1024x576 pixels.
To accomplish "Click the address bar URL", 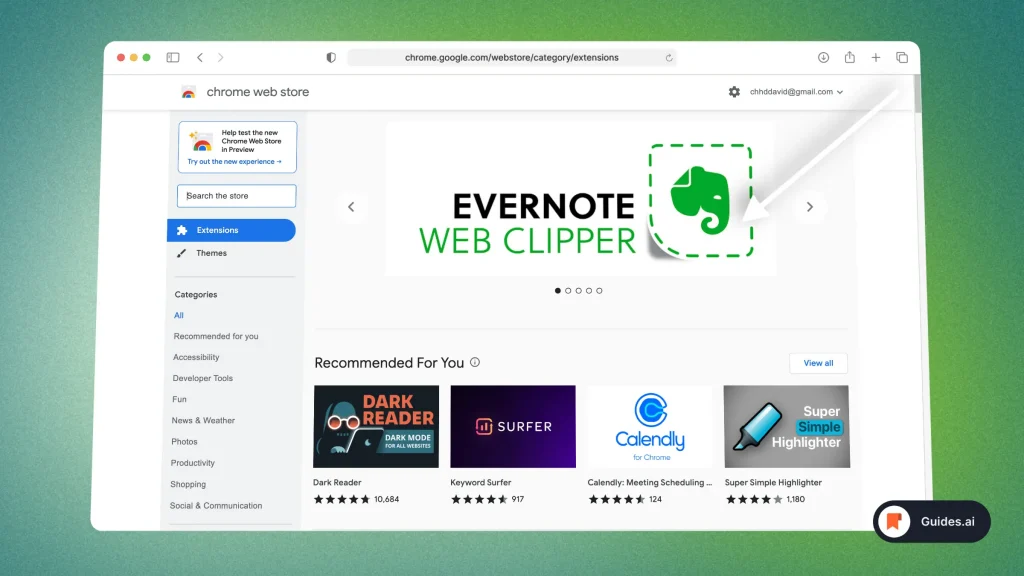I will (511, 57).
